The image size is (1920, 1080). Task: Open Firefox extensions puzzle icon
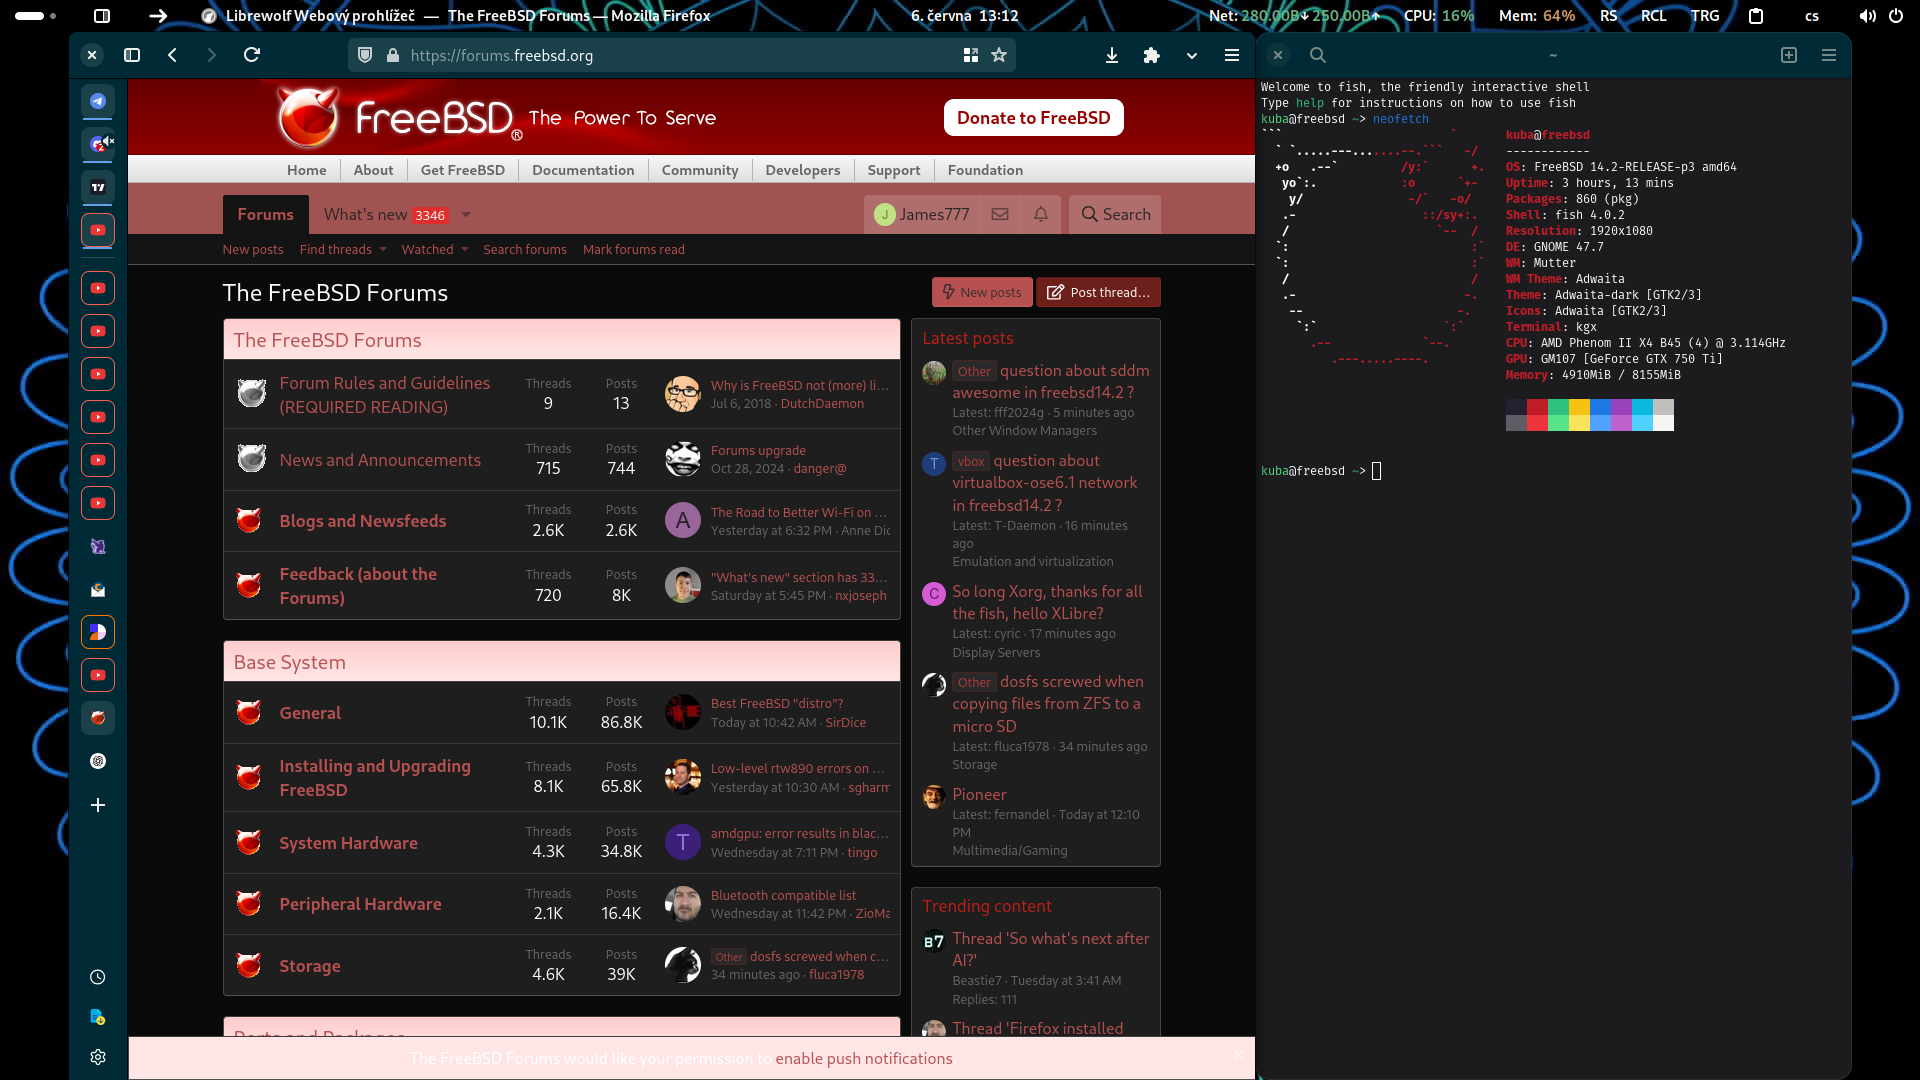pyautogui.click(x=1151, y=56)
